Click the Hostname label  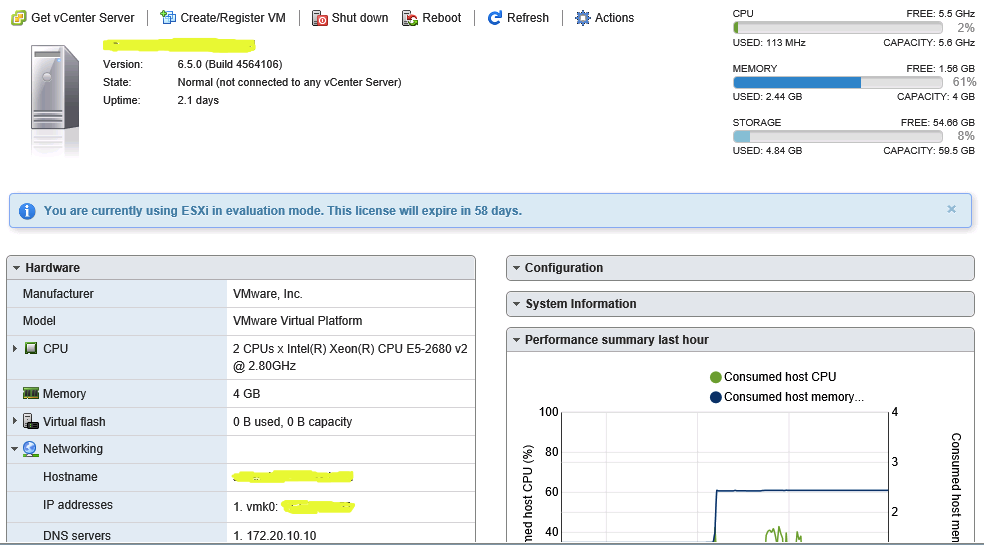(x=70, y=477)
